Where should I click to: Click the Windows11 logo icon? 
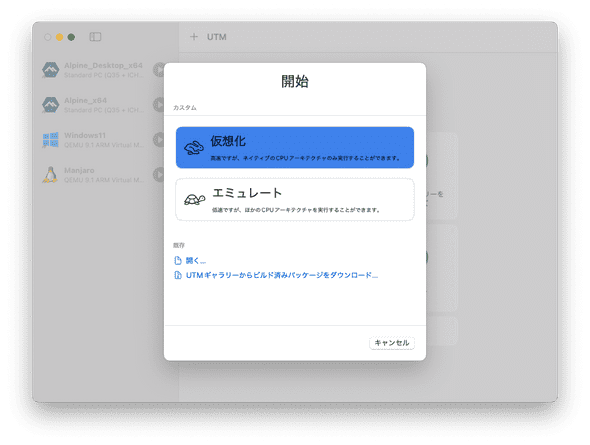(x=50, y=140)
